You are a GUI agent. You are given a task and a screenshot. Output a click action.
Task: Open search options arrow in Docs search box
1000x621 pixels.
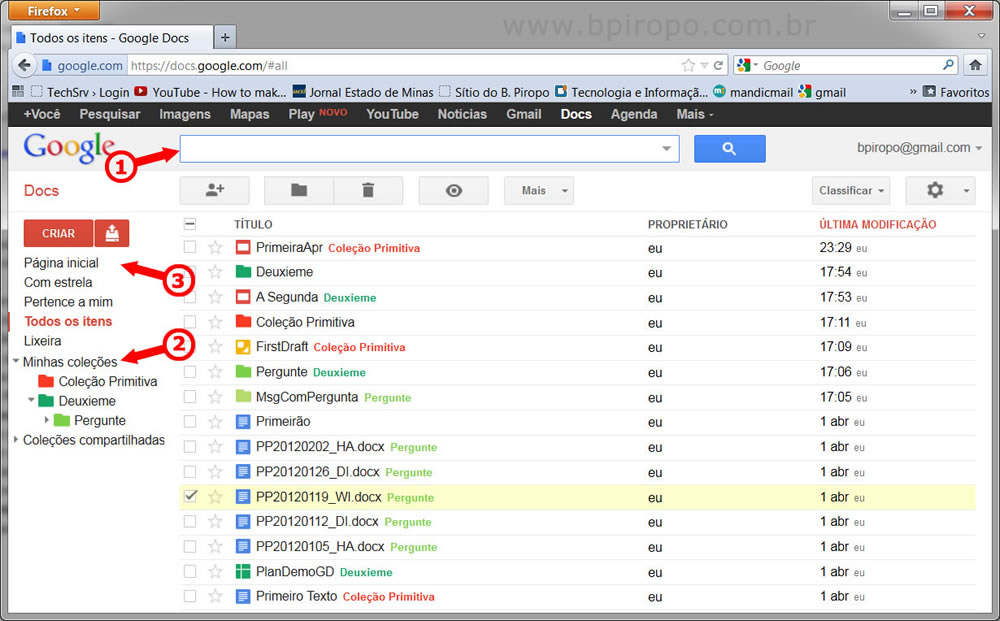tap(666, 149)
